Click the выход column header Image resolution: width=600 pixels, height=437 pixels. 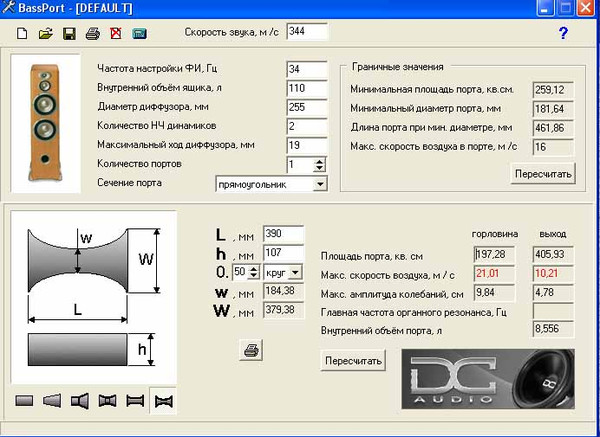click(x=553, y=234)
